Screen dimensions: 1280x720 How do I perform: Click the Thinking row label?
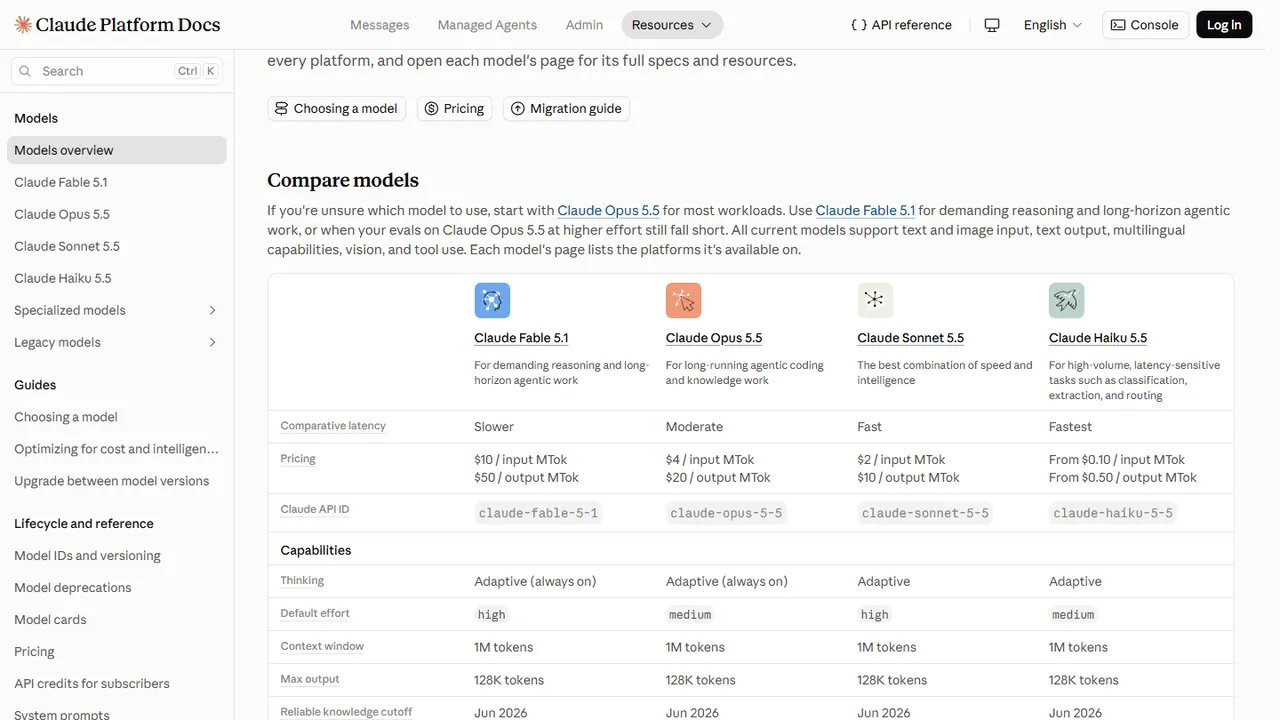tap(302, 580)
